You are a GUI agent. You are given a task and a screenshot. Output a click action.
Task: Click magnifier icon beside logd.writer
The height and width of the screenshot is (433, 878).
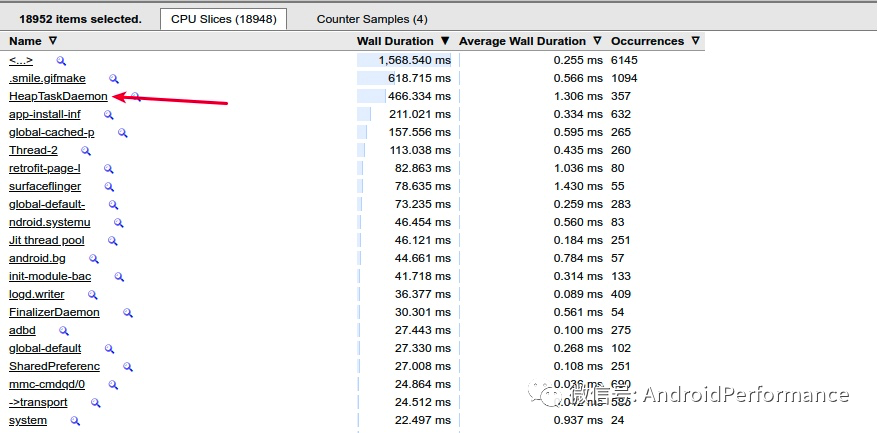point(93,295)
